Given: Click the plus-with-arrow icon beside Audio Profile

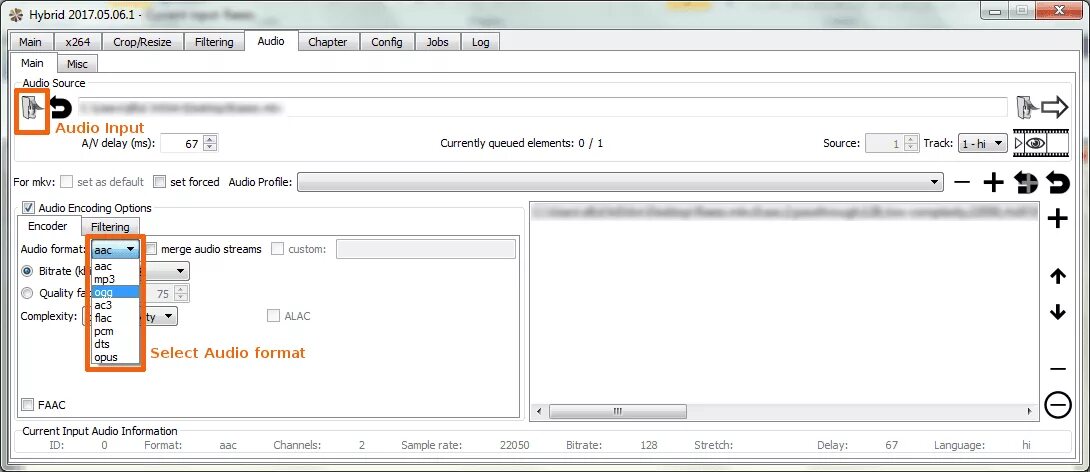Looking at the screenshot, I should coord(1025,182).
